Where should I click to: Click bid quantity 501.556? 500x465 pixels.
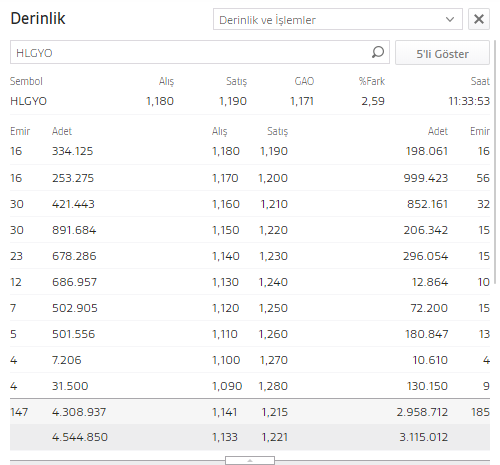tap(73, 334)
